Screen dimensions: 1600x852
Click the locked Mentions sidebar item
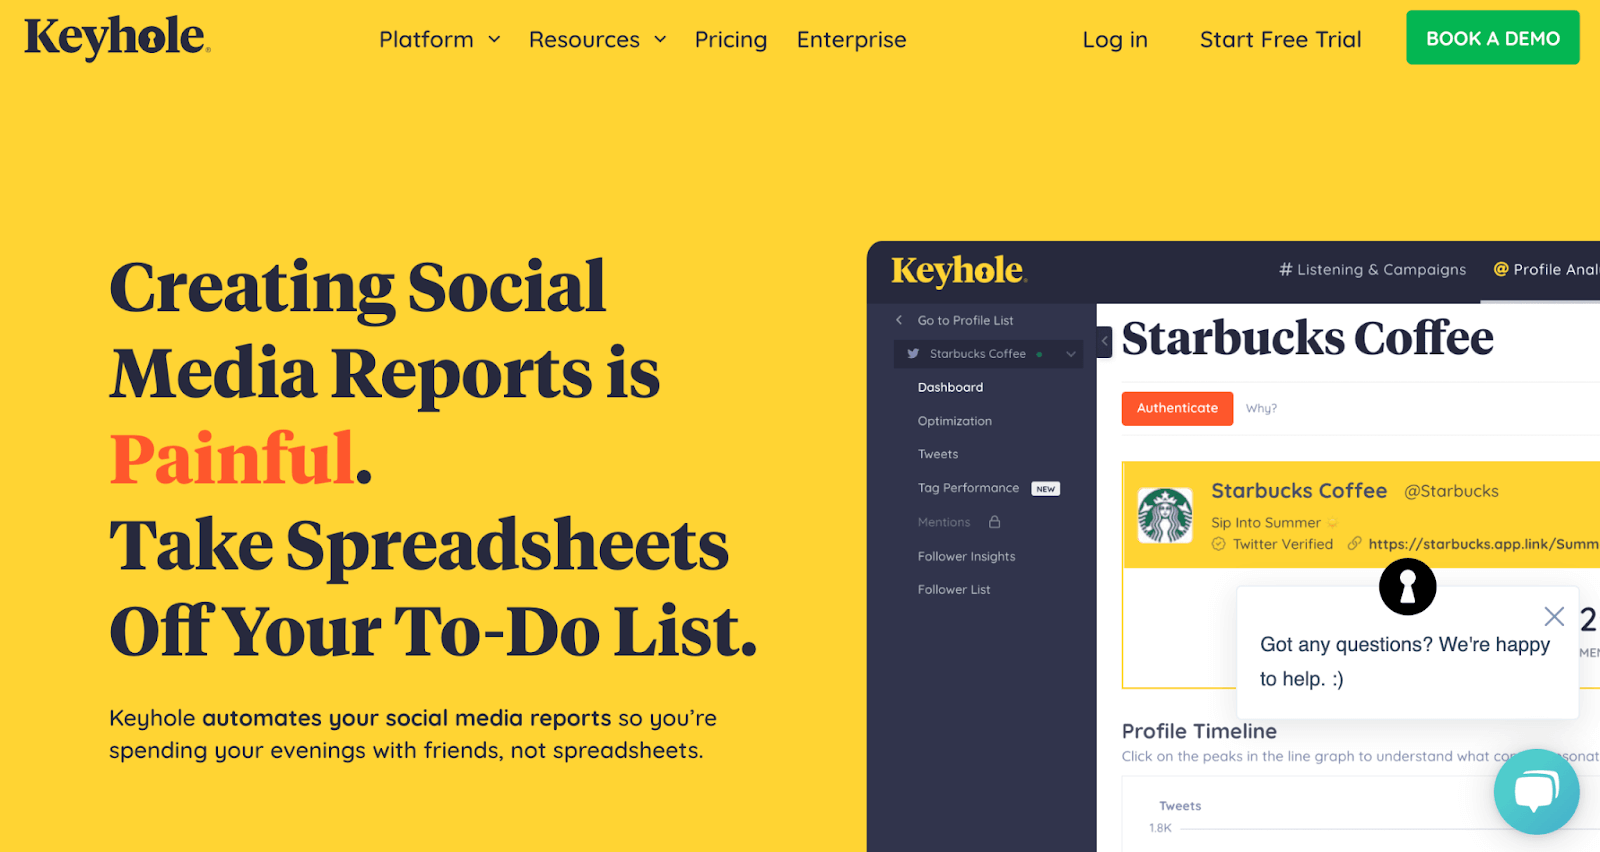[x=944, y=522]
